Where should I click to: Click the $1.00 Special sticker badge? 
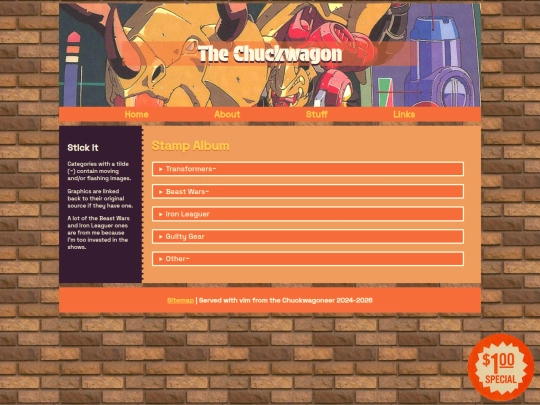[501, 368]
